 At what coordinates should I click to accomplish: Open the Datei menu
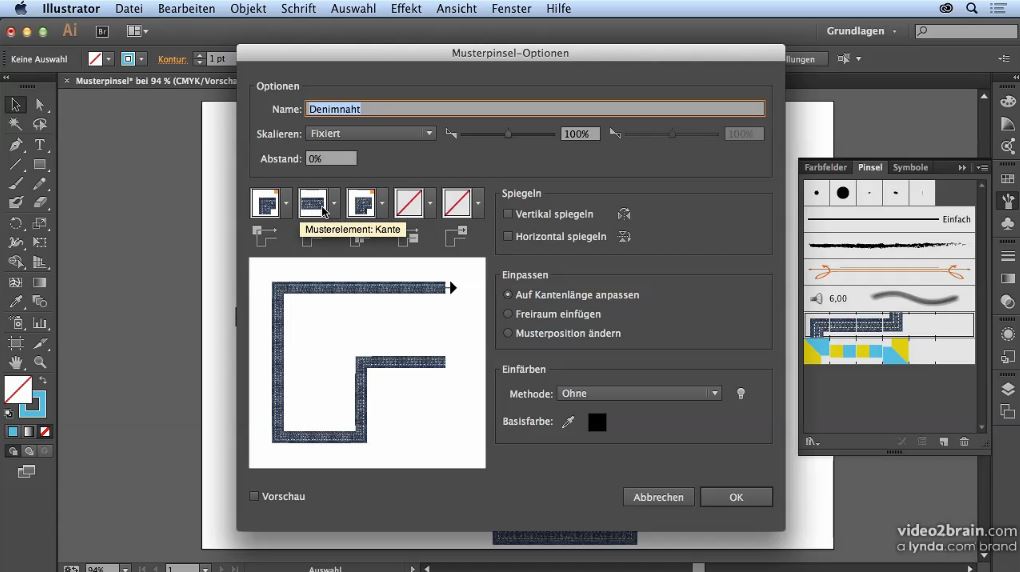129,8
